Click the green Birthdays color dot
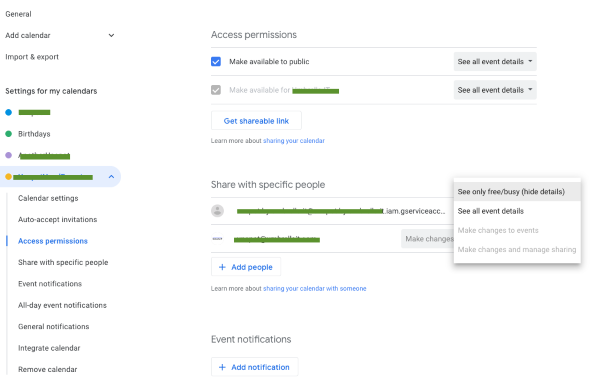600x379 pixels. tap(8, 134)
